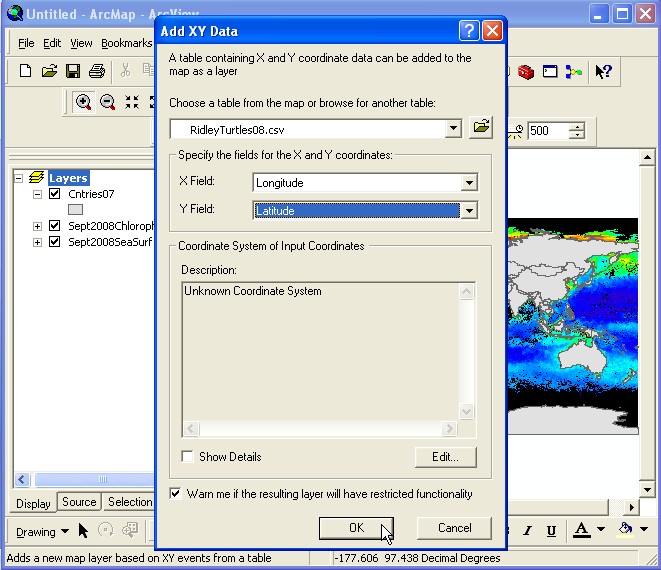The width and height of the screenshot is (661, 570).
Task: Click the Zoom In magnifier tool
Action: point(83,102)
